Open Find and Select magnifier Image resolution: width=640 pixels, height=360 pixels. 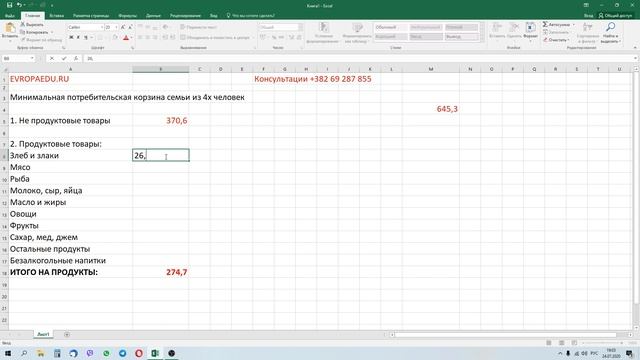click(611, 33)
